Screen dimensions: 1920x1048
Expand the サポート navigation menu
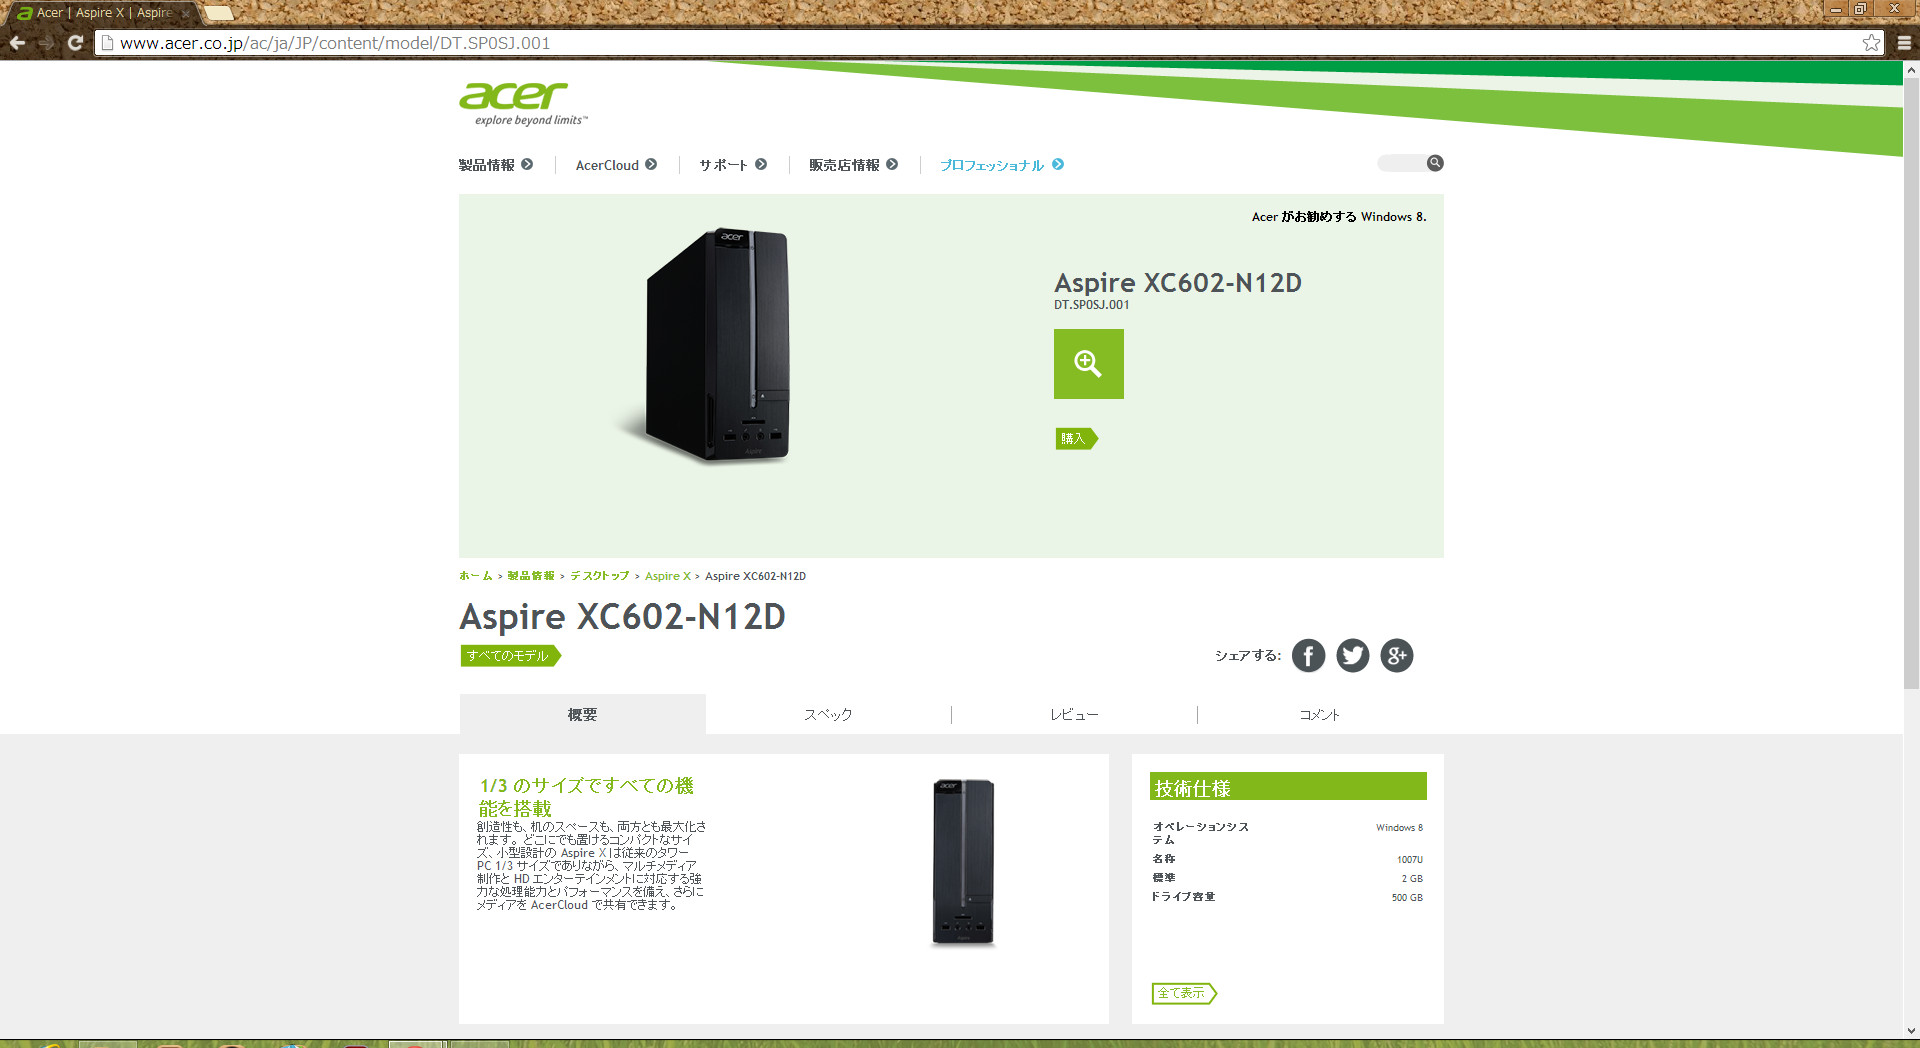[732, 165]
